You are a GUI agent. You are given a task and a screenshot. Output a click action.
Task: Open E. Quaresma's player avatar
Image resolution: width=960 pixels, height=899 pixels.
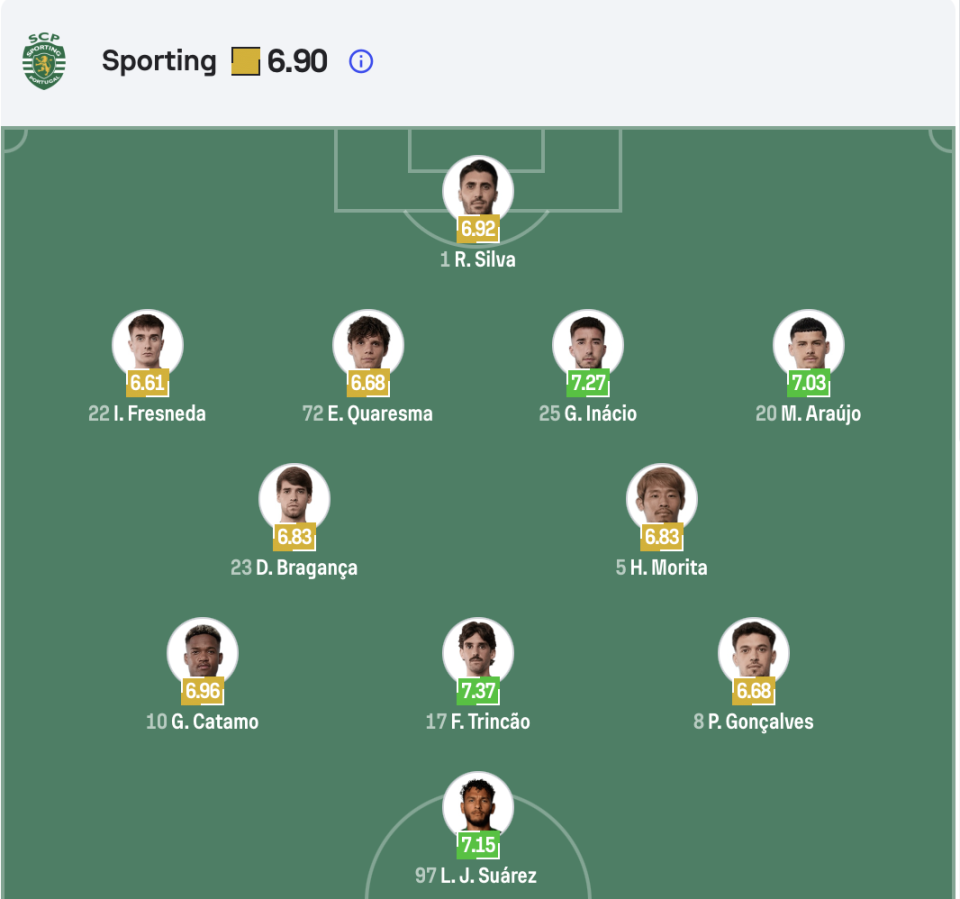click(368, 344)
